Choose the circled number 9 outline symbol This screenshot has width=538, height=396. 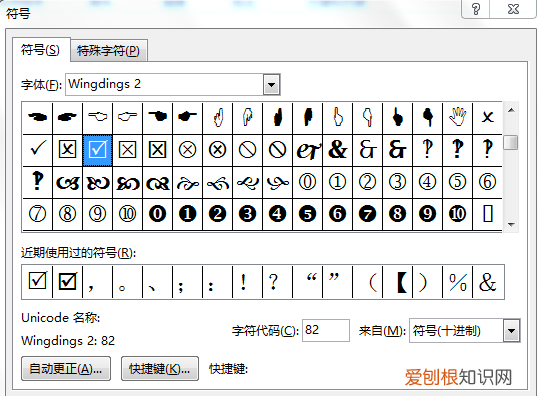[97, 214]
